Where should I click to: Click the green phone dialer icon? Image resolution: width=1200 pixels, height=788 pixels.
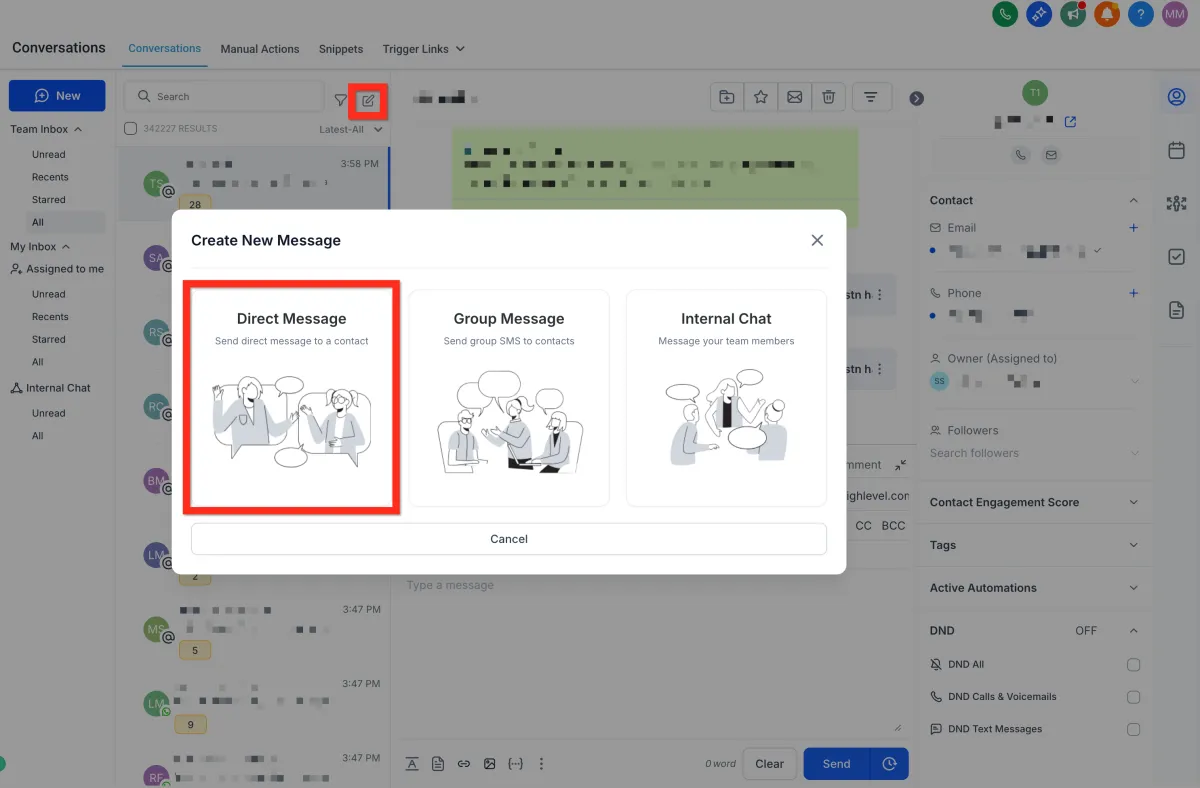[1005, 14]
